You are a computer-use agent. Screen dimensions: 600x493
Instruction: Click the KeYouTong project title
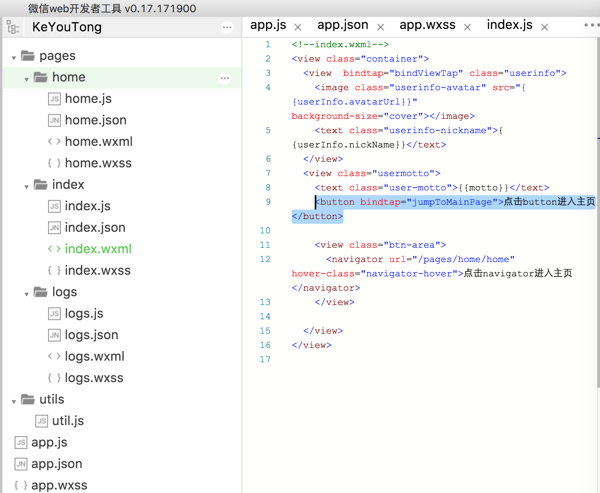67,27
